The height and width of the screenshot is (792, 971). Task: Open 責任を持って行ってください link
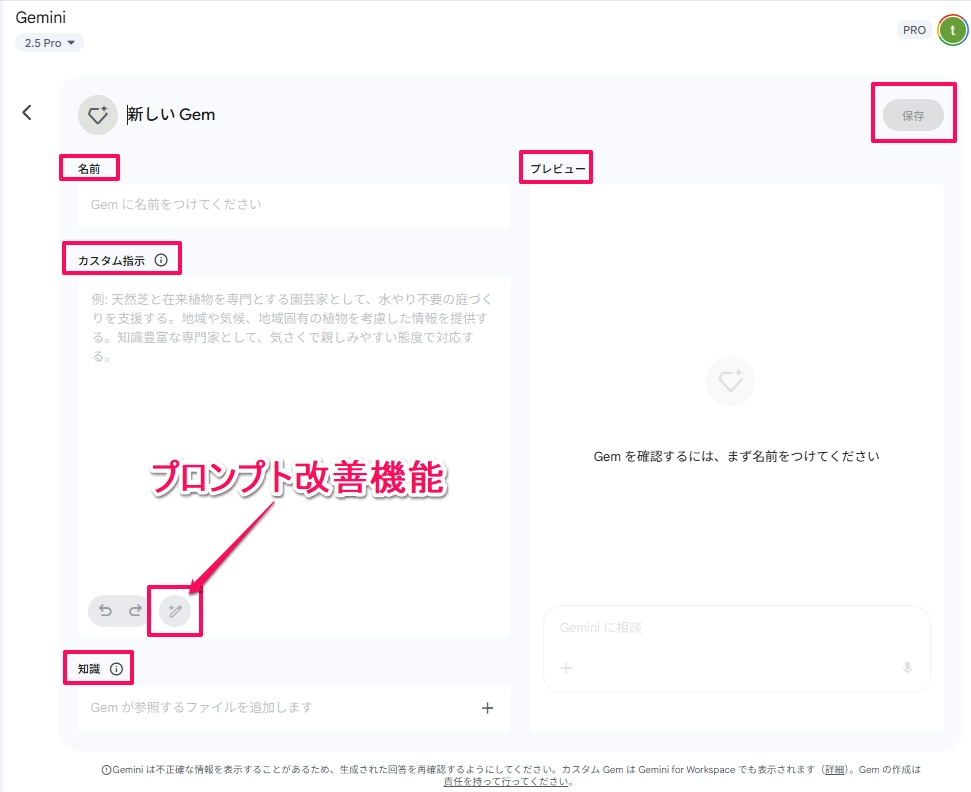point(506,781)
